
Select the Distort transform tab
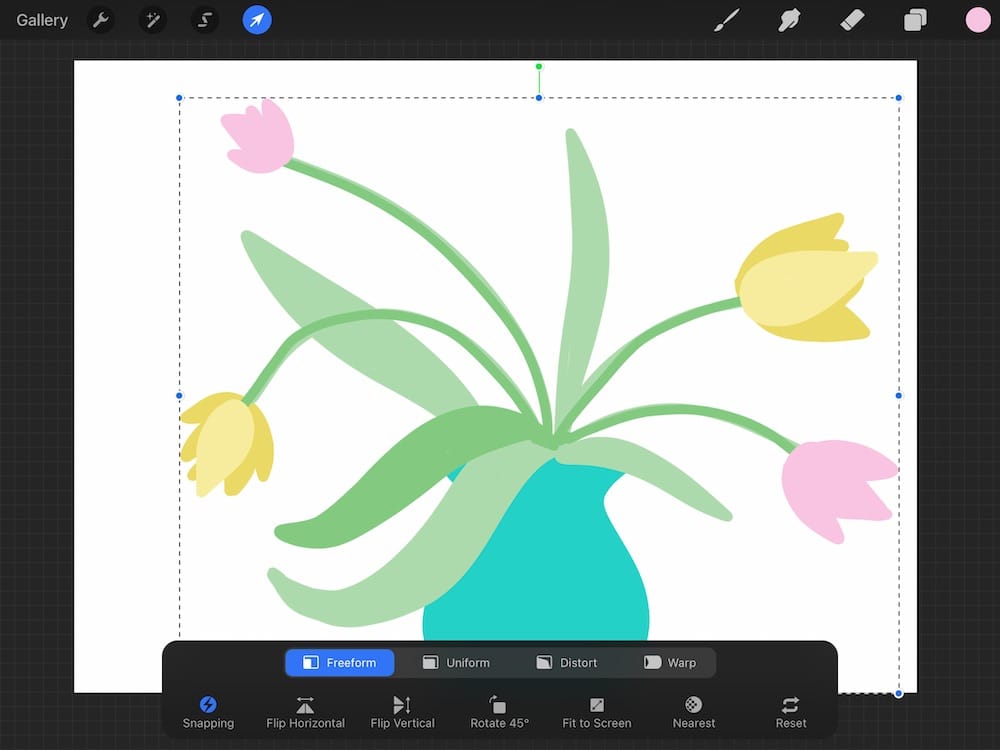pyautogui.click(x=567, y=662)
